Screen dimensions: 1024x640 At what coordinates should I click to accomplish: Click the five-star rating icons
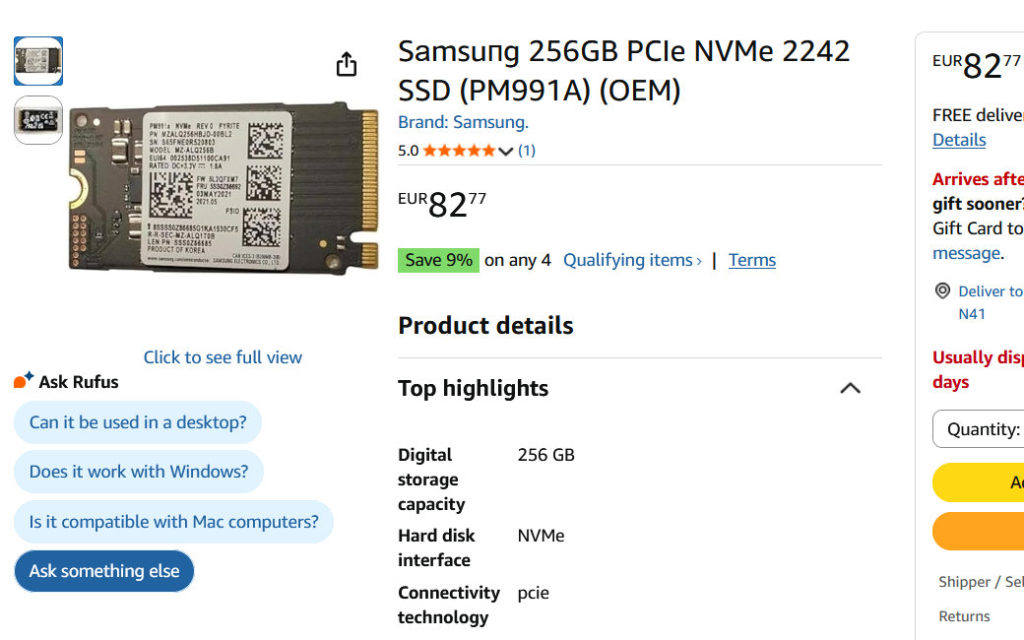(458, 151)
